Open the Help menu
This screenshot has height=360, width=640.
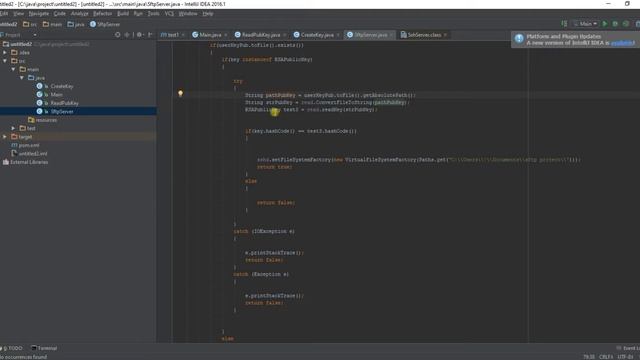pos(208,13)
